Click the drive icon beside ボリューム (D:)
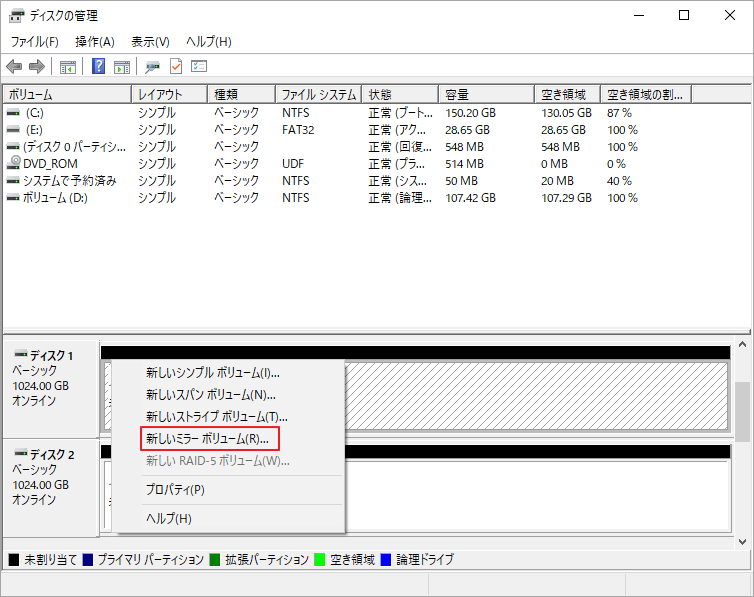This screenshot has width=754, height=597. click(x=13, y=198)
